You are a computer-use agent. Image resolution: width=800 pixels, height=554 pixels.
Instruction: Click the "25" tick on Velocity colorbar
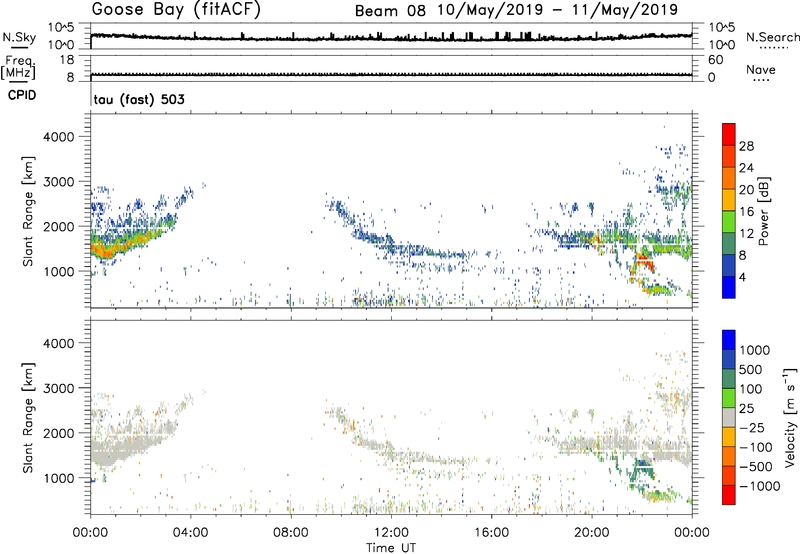(746, 408)
